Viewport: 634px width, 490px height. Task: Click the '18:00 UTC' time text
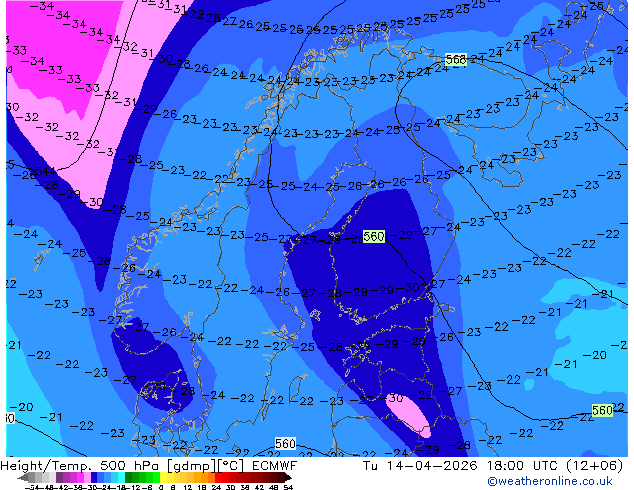pos(524,466)
